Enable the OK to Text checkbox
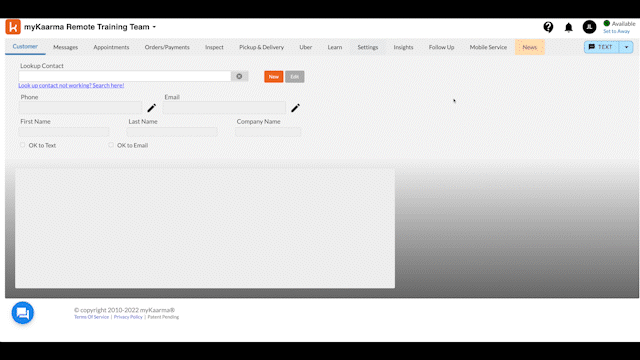This screenshot has height=360, width=640. click(23, 145)
